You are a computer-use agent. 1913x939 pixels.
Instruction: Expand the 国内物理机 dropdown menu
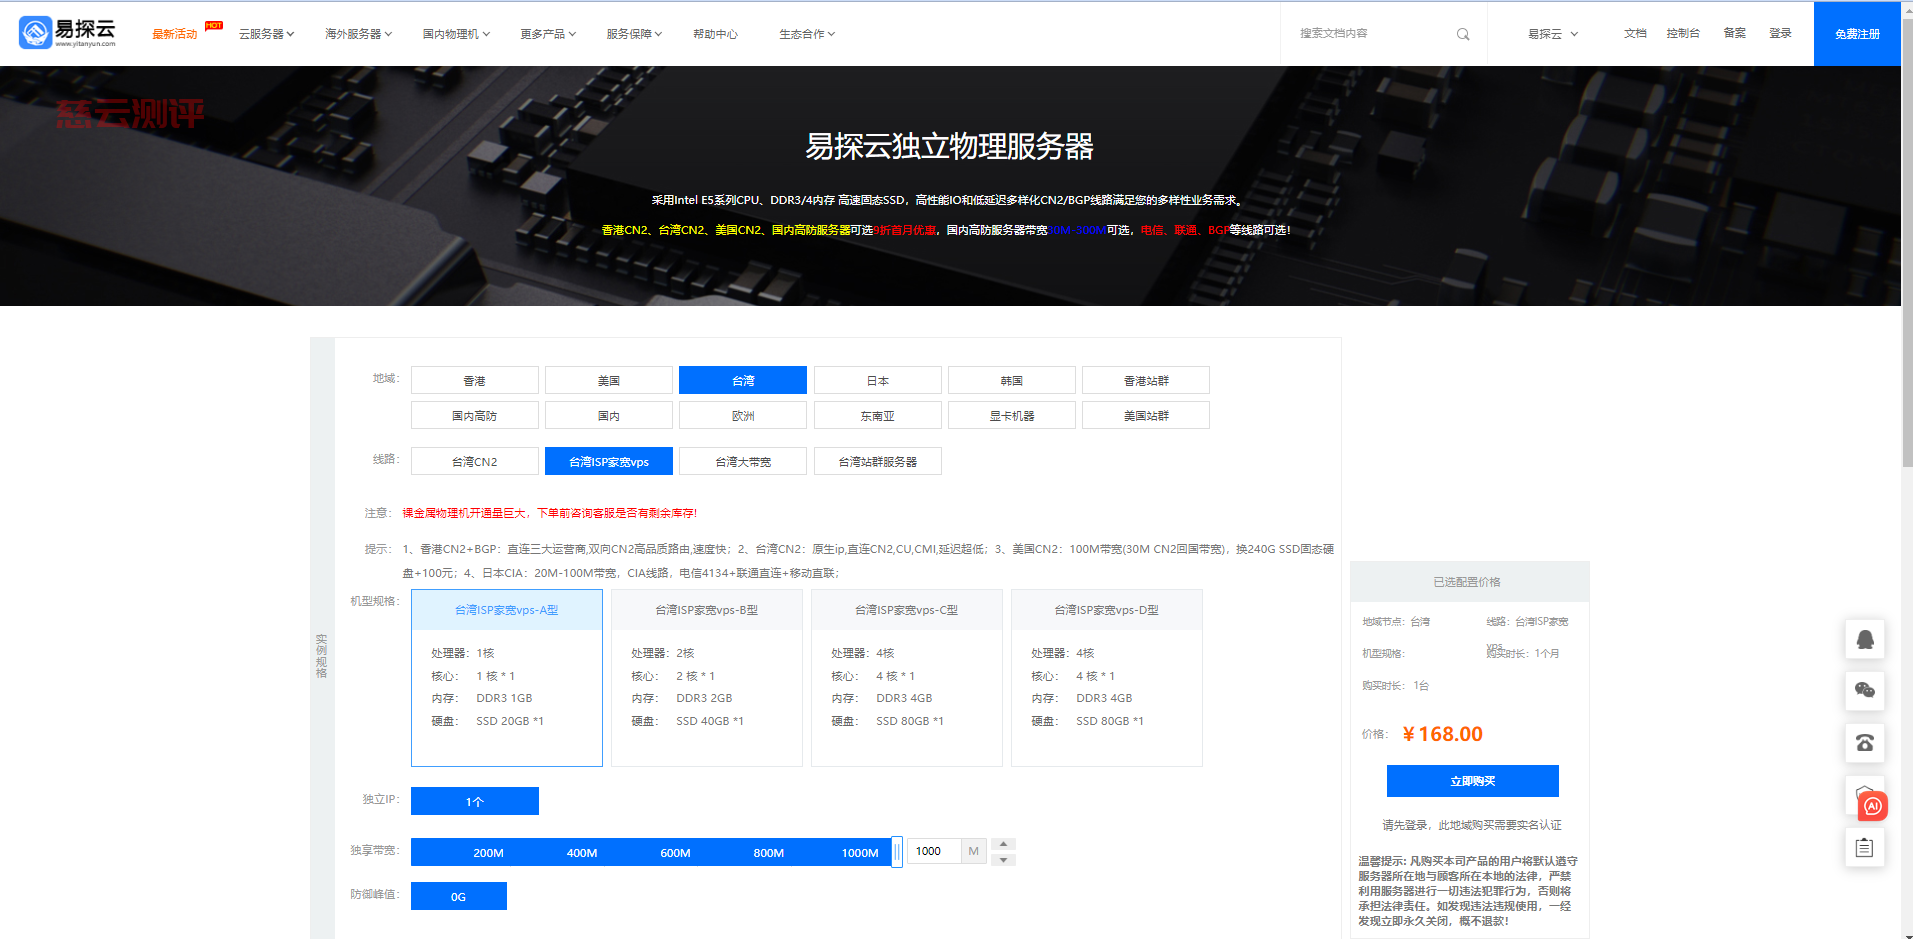[x=456, y=34]
